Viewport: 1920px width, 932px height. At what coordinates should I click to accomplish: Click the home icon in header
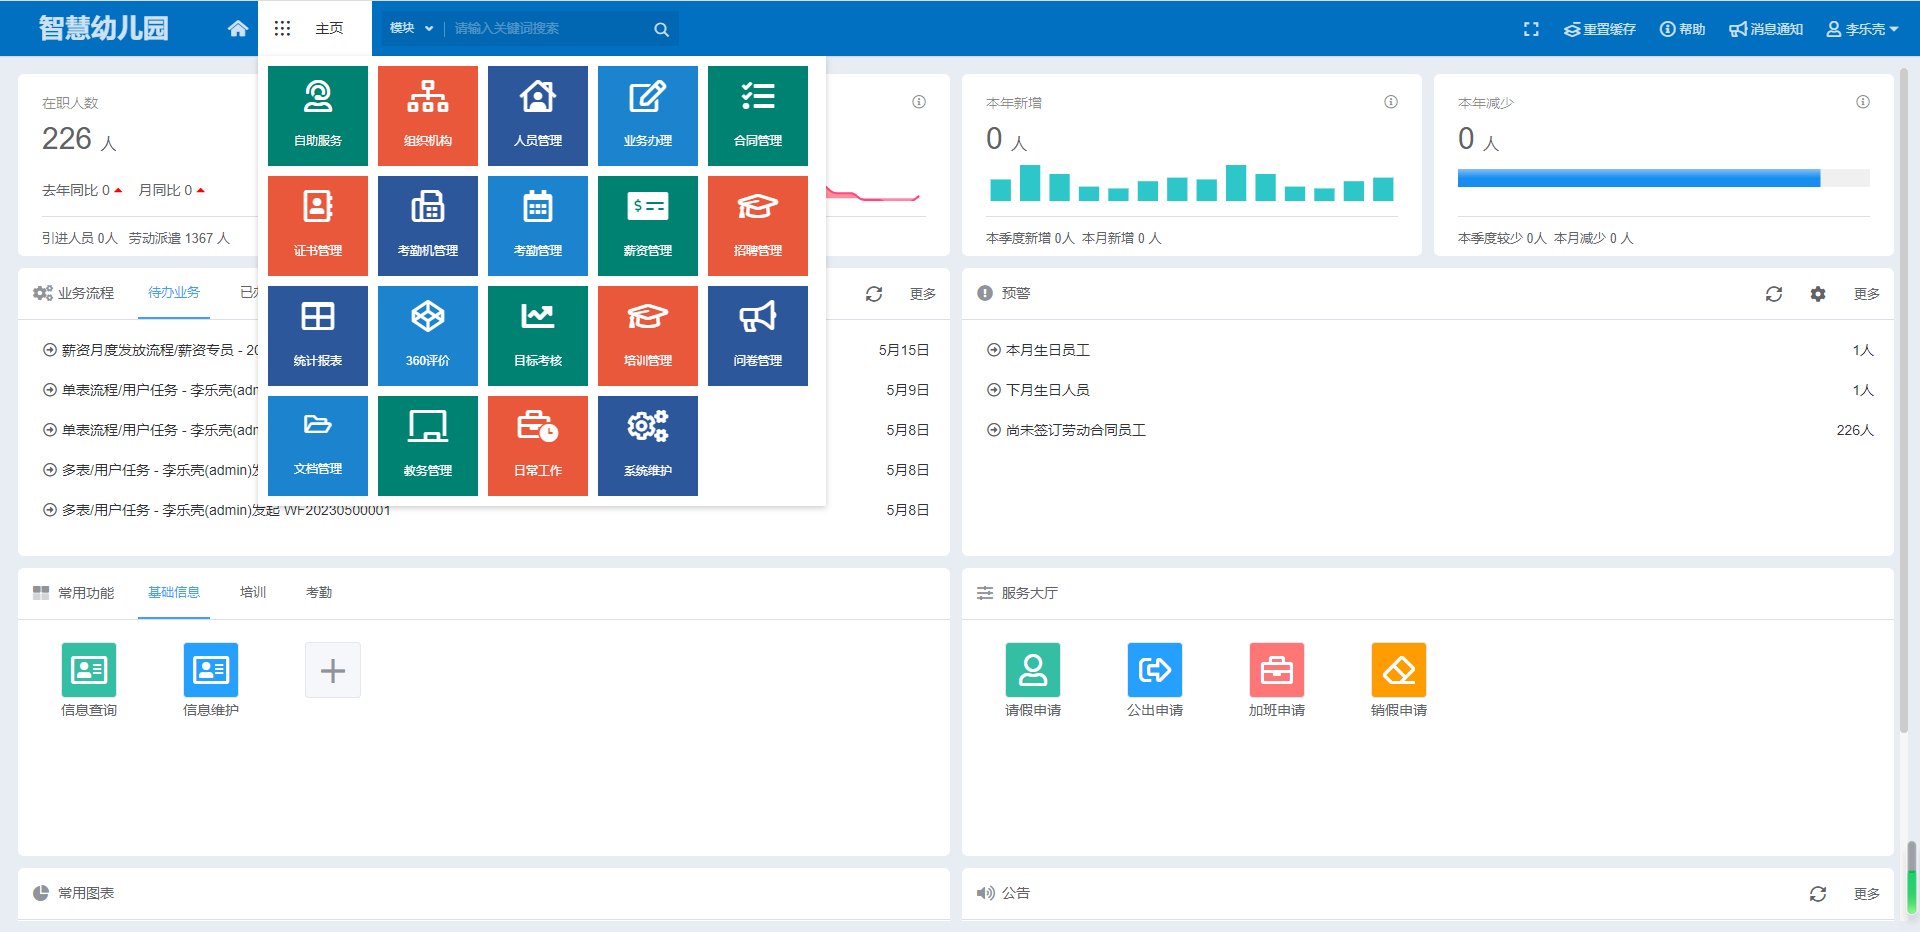238,28
